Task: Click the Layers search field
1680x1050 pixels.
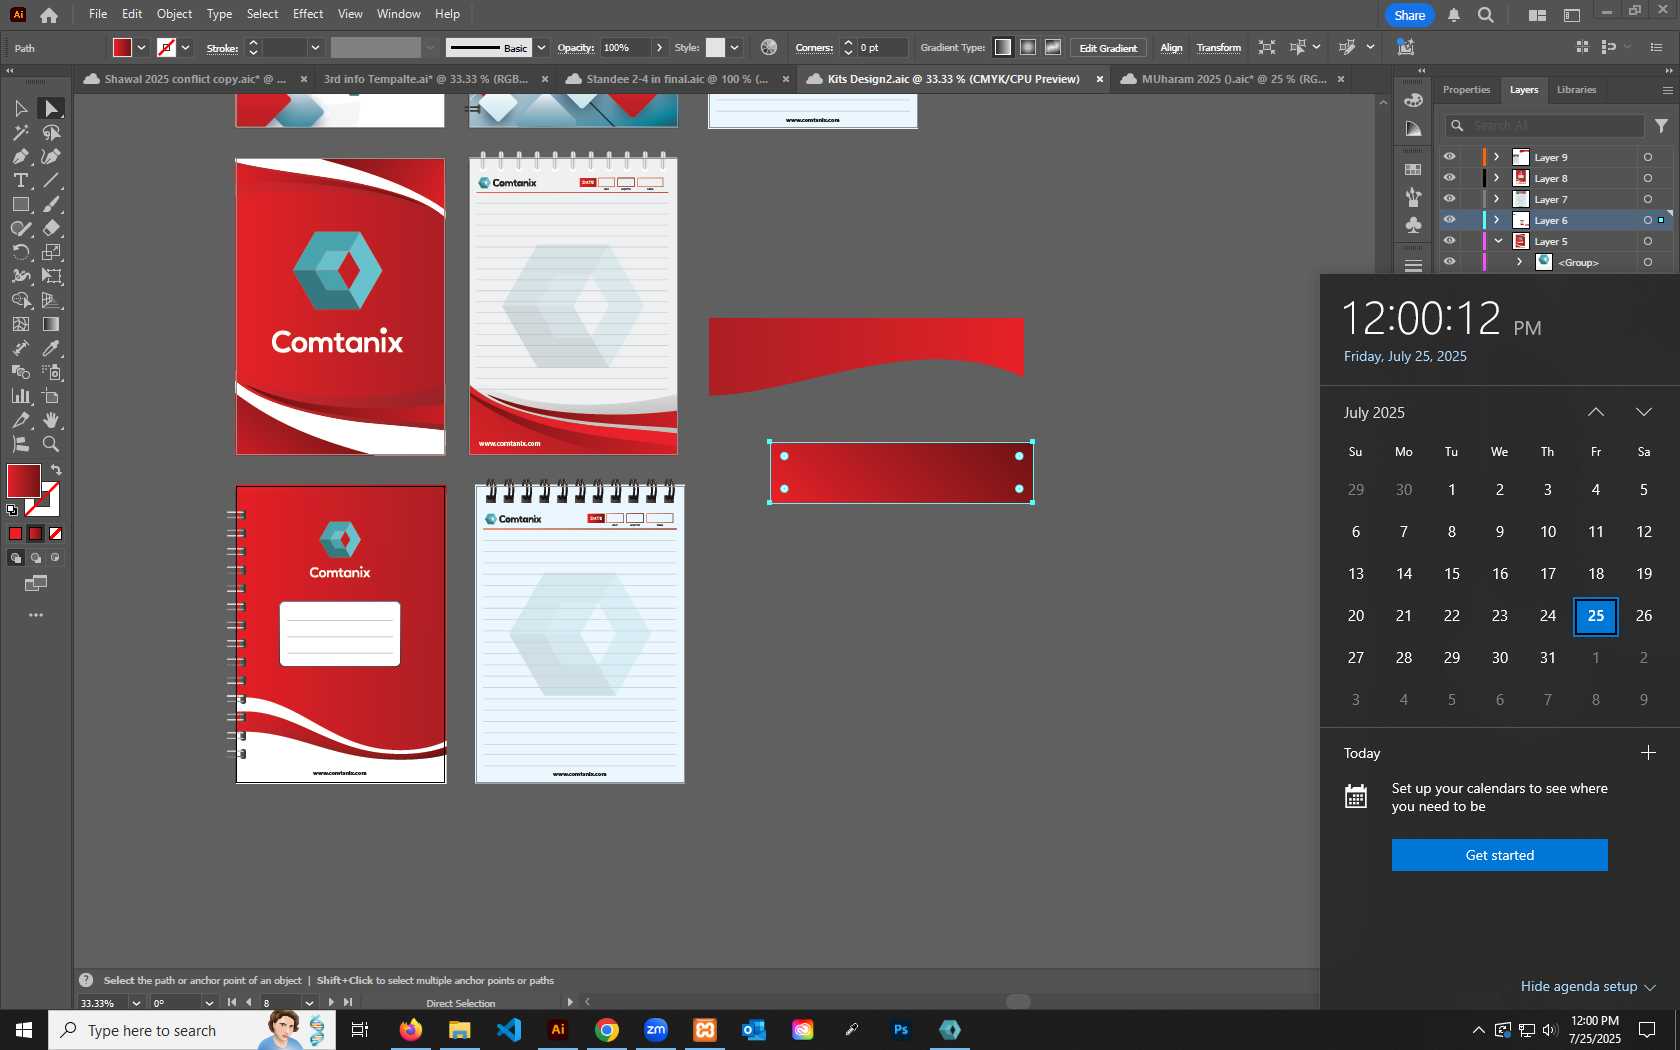Action: tap(1545, 125)
